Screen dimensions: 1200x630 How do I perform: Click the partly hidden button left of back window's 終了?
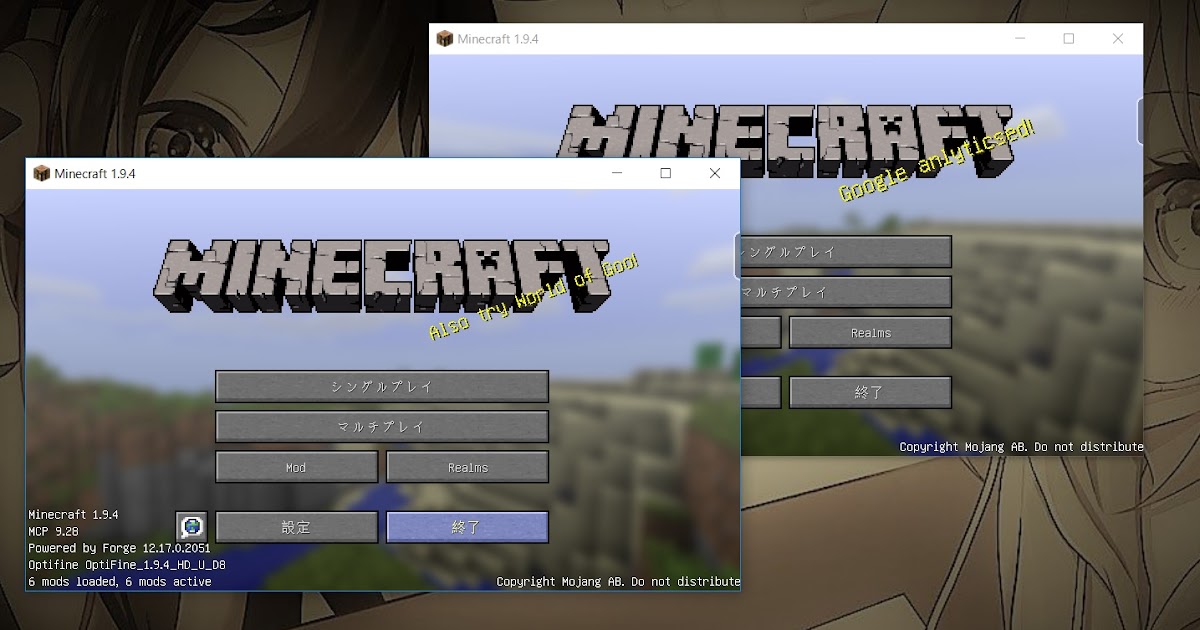761,393
